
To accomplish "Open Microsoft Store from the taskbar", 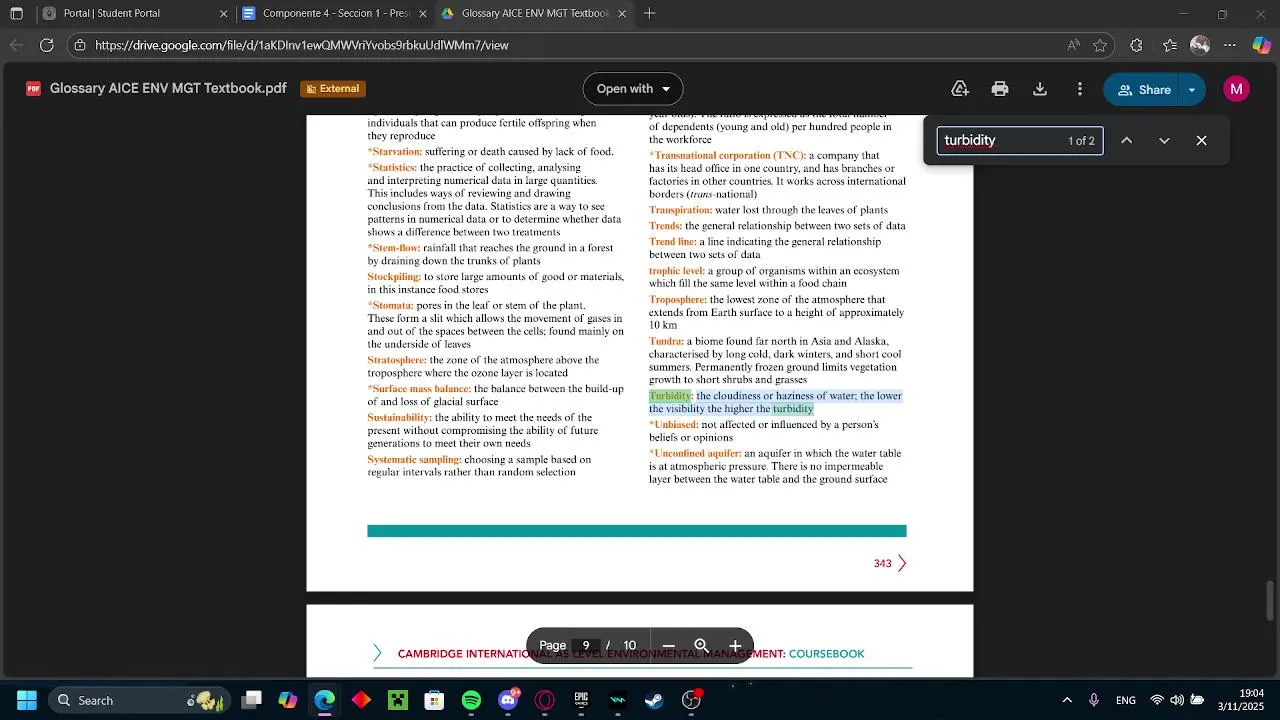I will tap(434, 700).
